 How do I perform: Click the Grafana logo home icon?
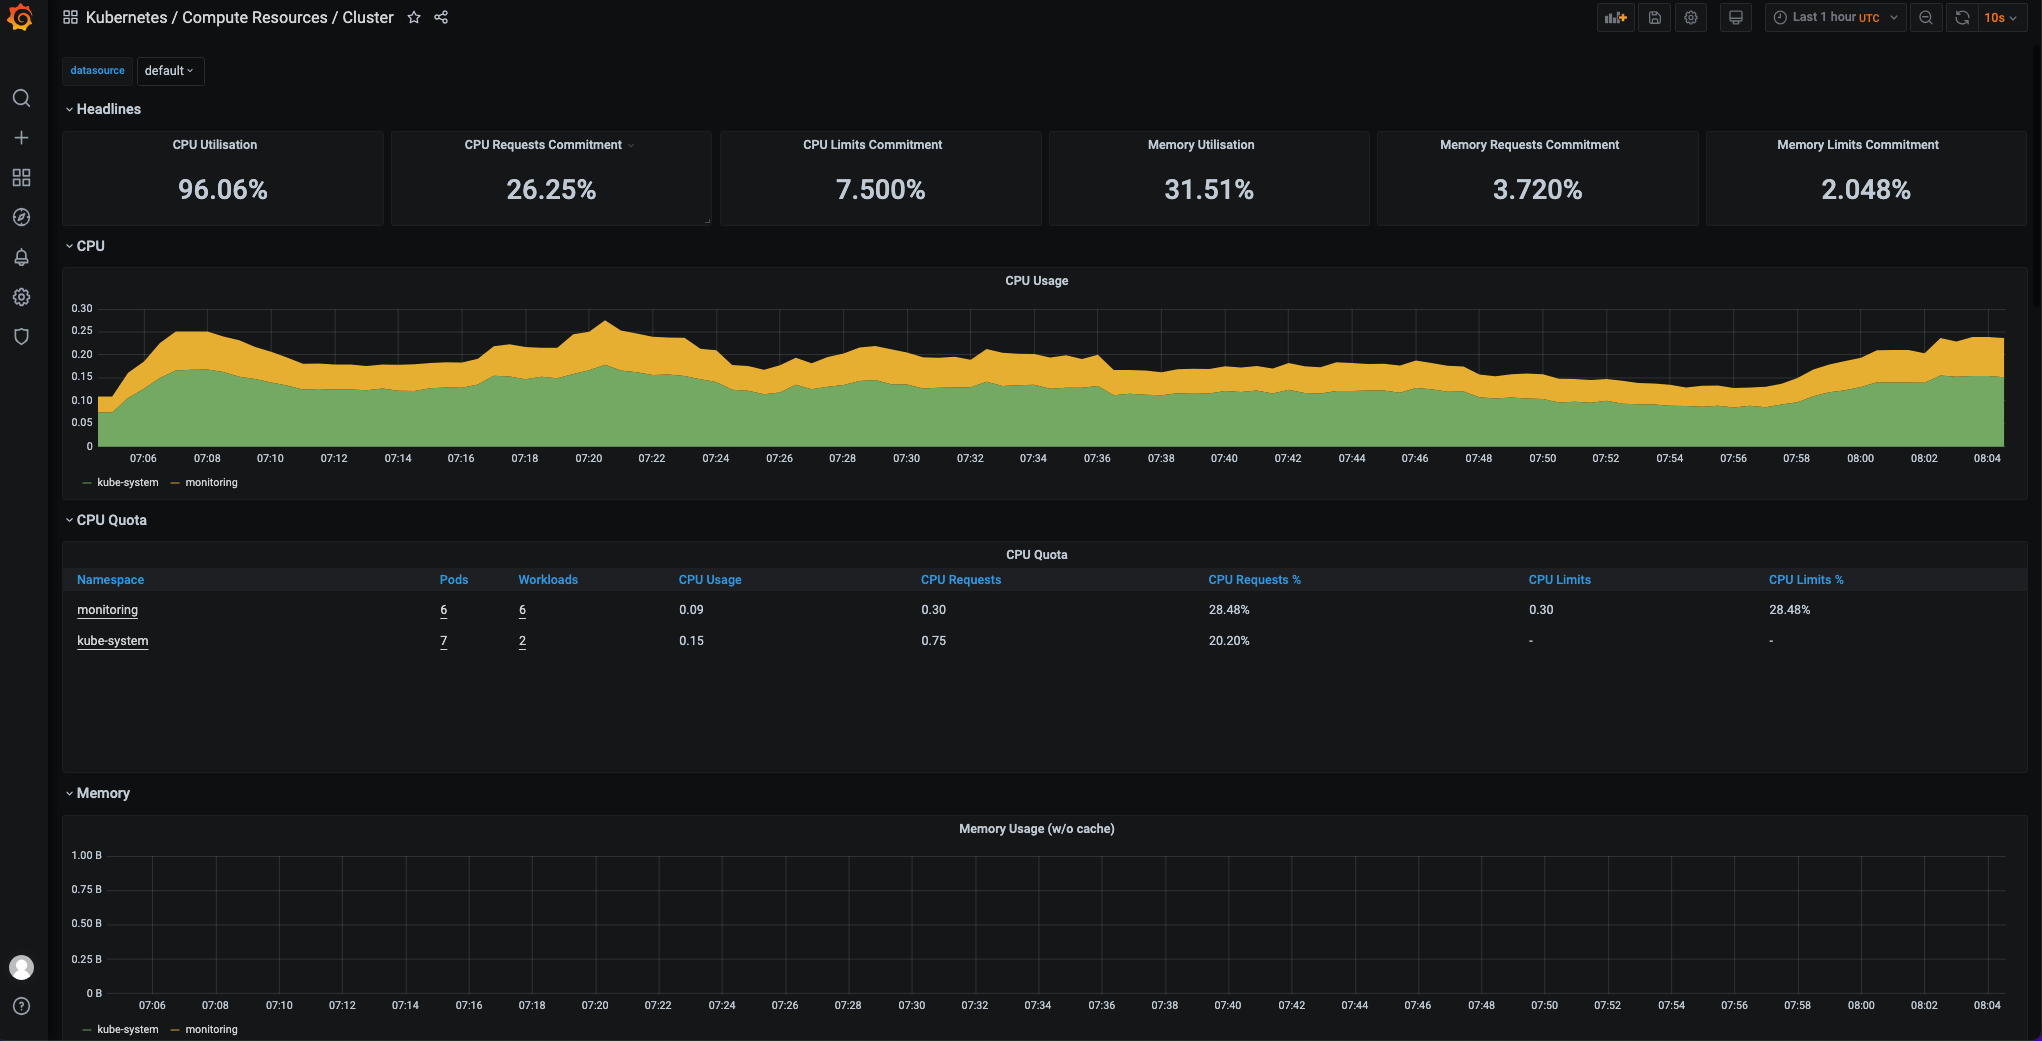[20, 18]
